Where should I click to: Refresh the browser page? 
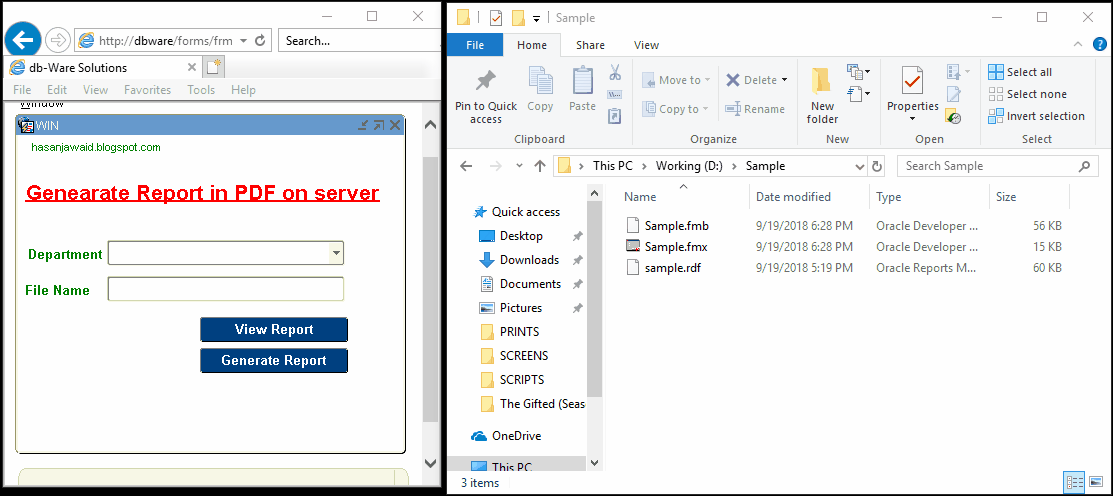click(x=260, y=40)
